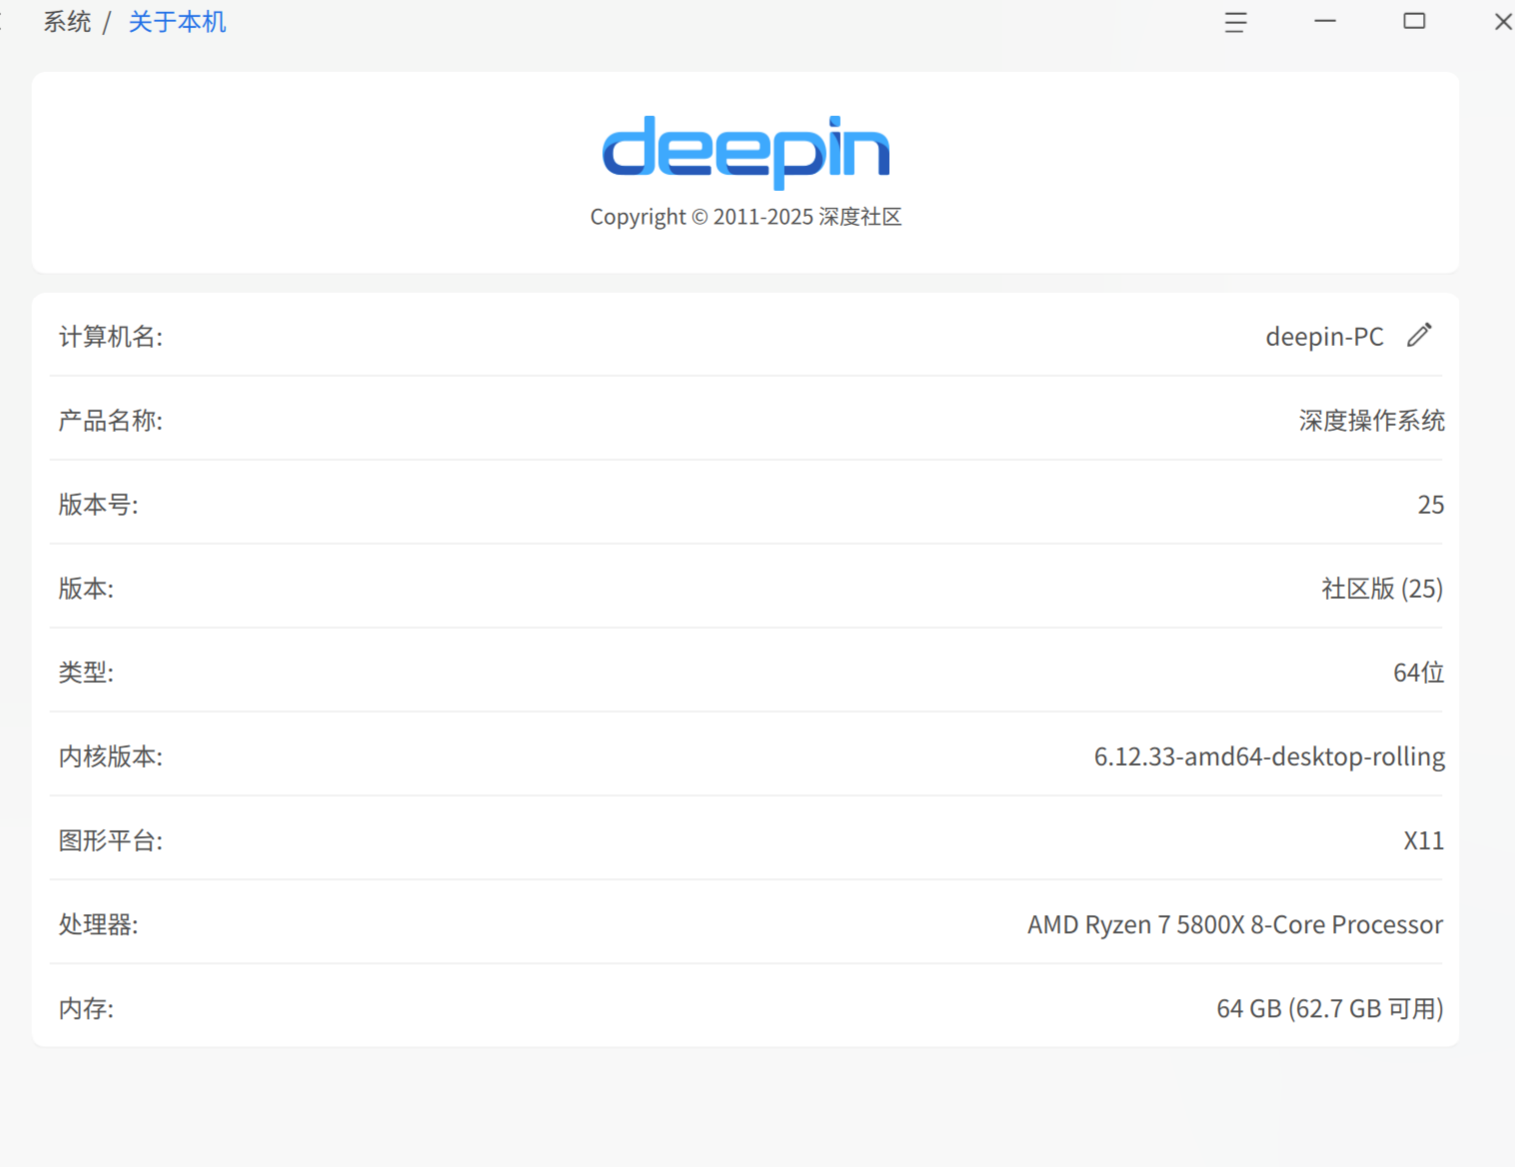Click the product name 深度操作系统

pos(1371,421)
